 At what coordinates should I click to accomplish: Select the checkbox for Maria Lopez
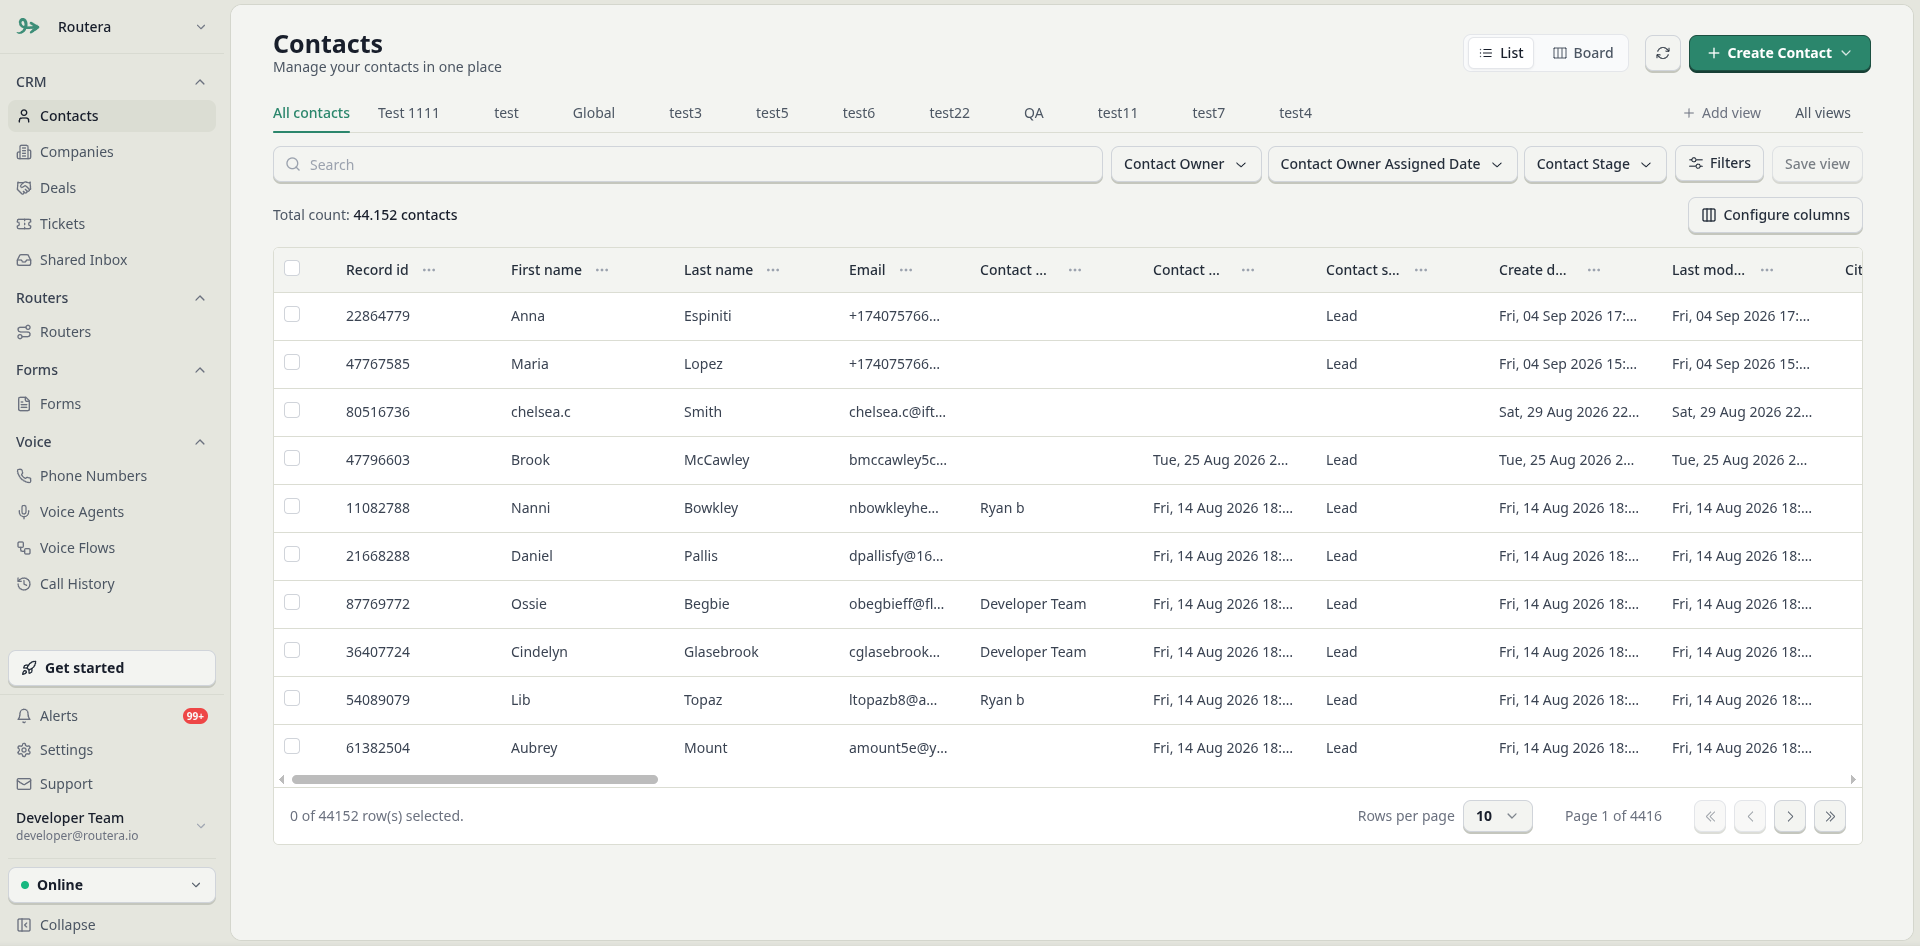click(292, 362)
